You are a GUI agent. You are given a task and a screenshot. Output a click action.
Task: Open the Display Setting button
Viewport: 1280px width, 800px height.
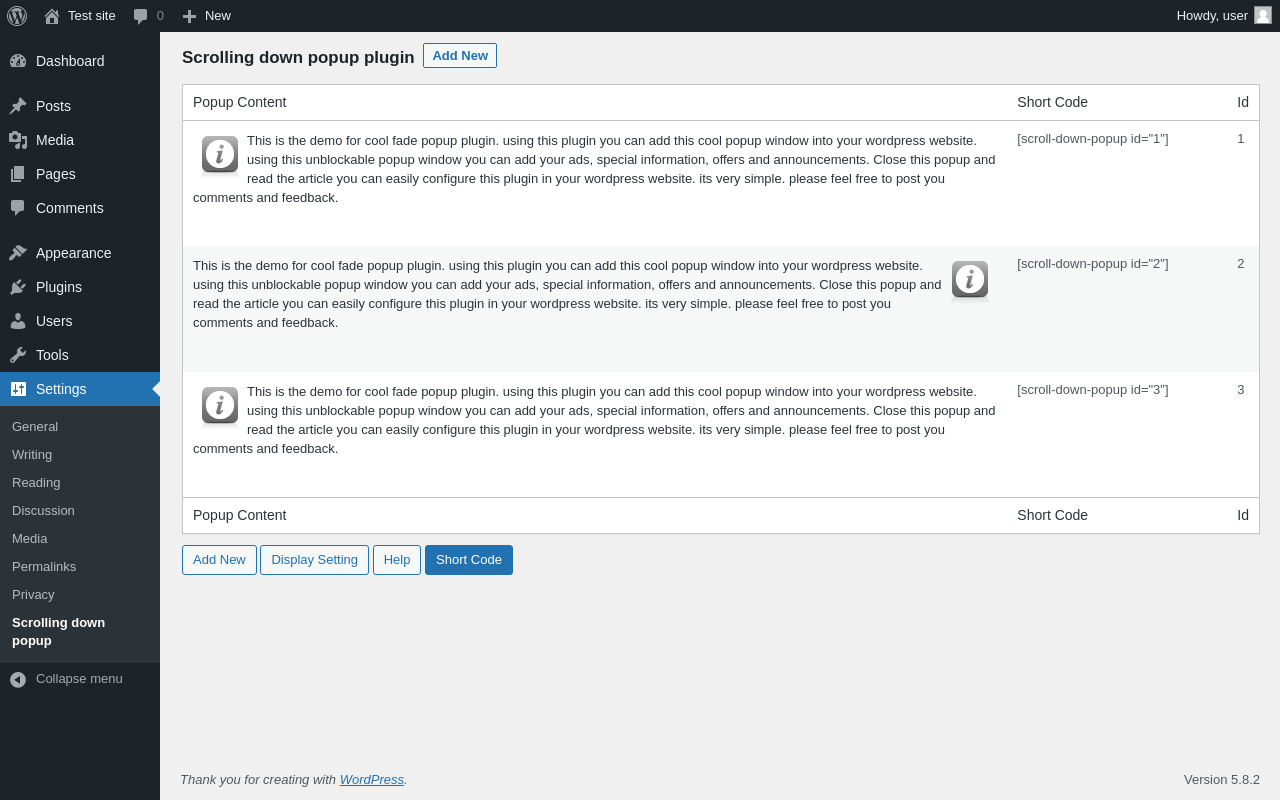tap(314, 560)
